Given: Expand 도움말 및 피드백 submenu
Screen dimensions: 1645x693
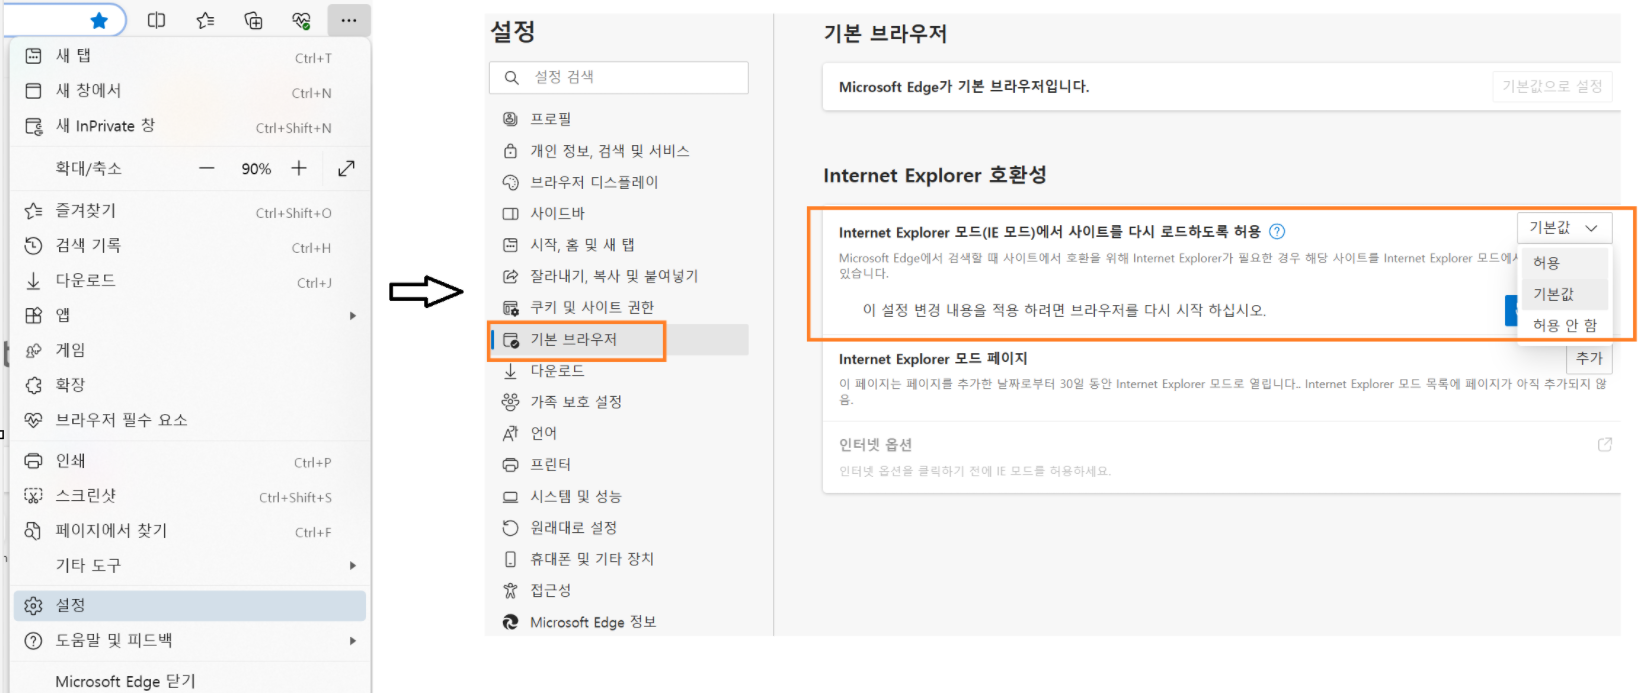Looking at the screenshot, I should point(190,641).
